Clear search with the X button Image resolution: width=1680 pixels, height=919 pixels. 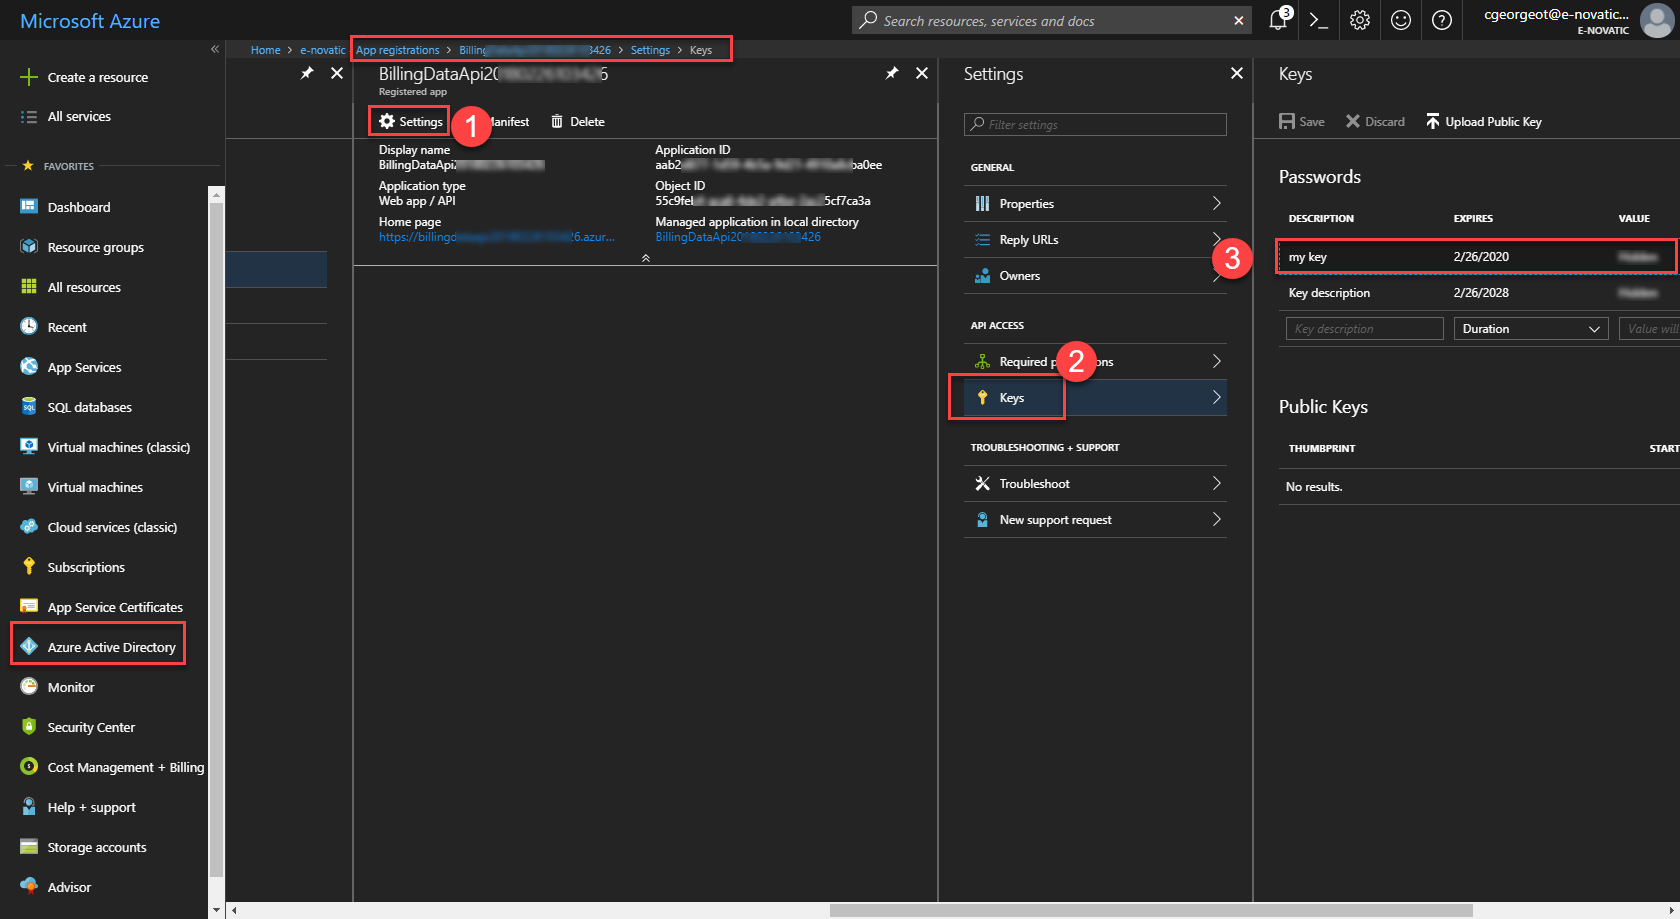(1239, 20)
